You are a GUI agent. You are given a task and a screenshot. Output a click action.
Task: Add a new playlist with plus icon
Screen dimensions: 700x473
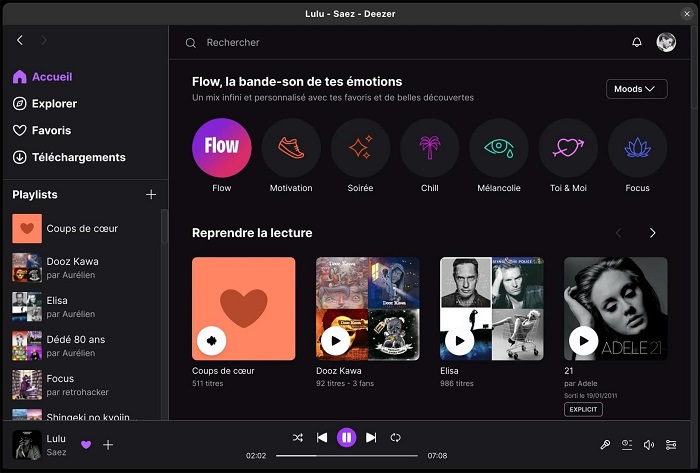(151, 195)
